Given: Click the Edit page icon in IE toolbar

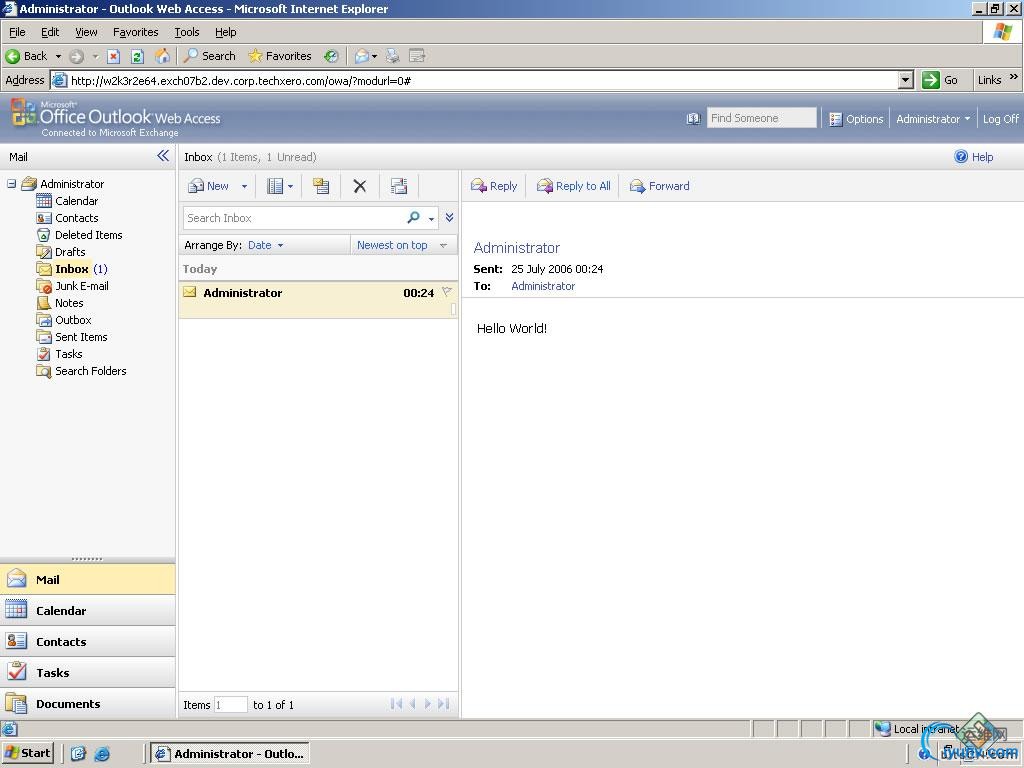Looking at the screenshot, I should click(x=417, y=56).
